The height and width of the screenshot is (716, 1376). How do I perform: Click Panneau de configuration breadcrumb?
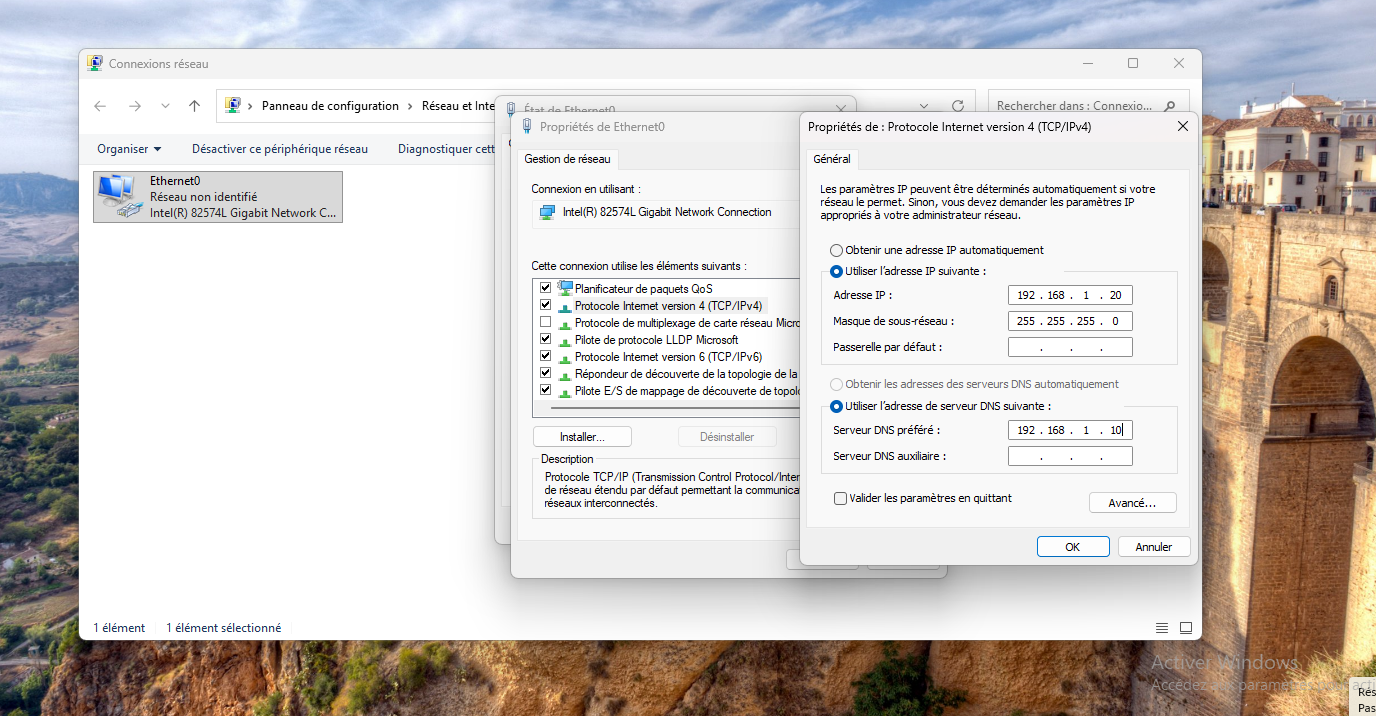[x=330, y=106]
